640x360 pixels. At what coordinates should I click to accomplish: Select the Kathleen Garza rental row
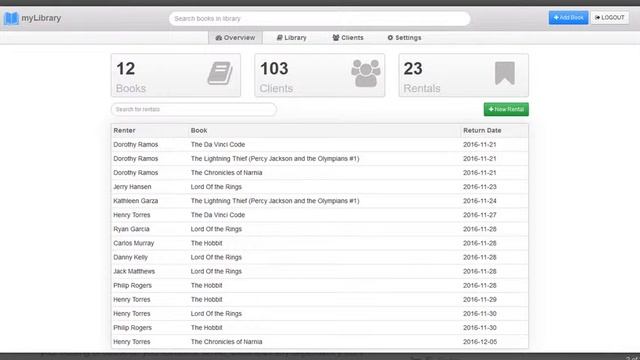pyautogui.click(x=320, y=201)
